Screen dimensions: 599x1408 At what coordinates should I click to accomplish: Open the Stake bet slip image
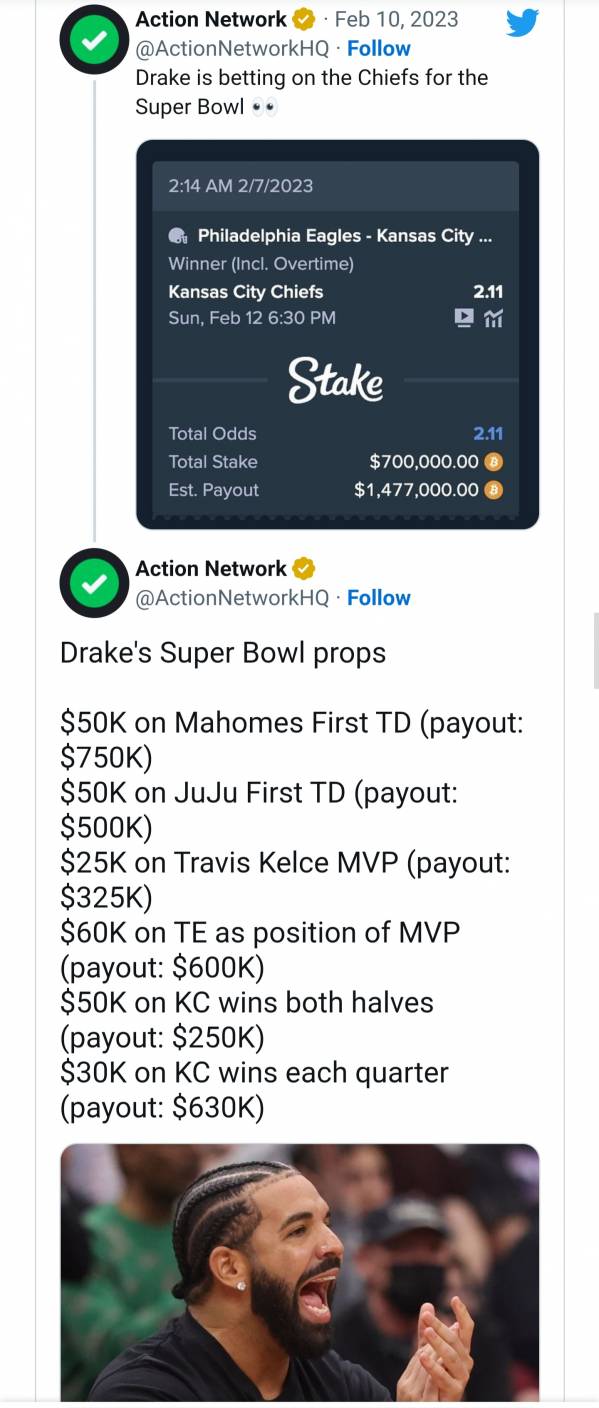338,334
